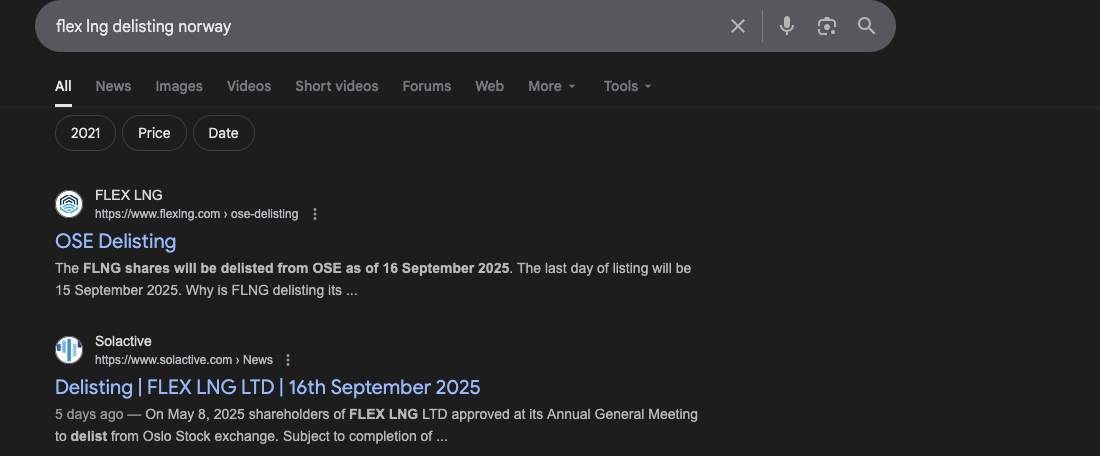Start voice search with microphone icon

(787, 26)
